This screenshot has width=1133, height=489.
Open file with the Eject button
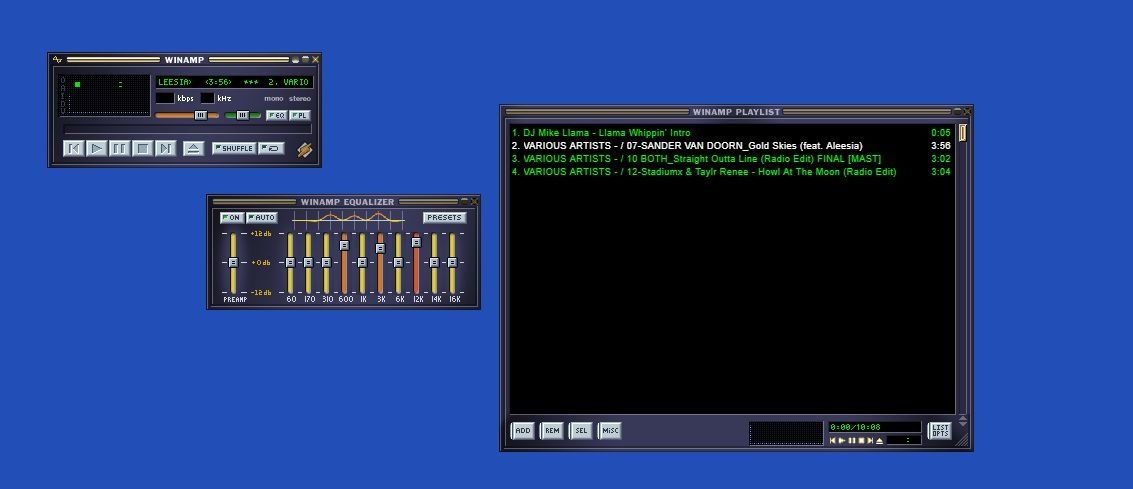[x=193, y=148]
